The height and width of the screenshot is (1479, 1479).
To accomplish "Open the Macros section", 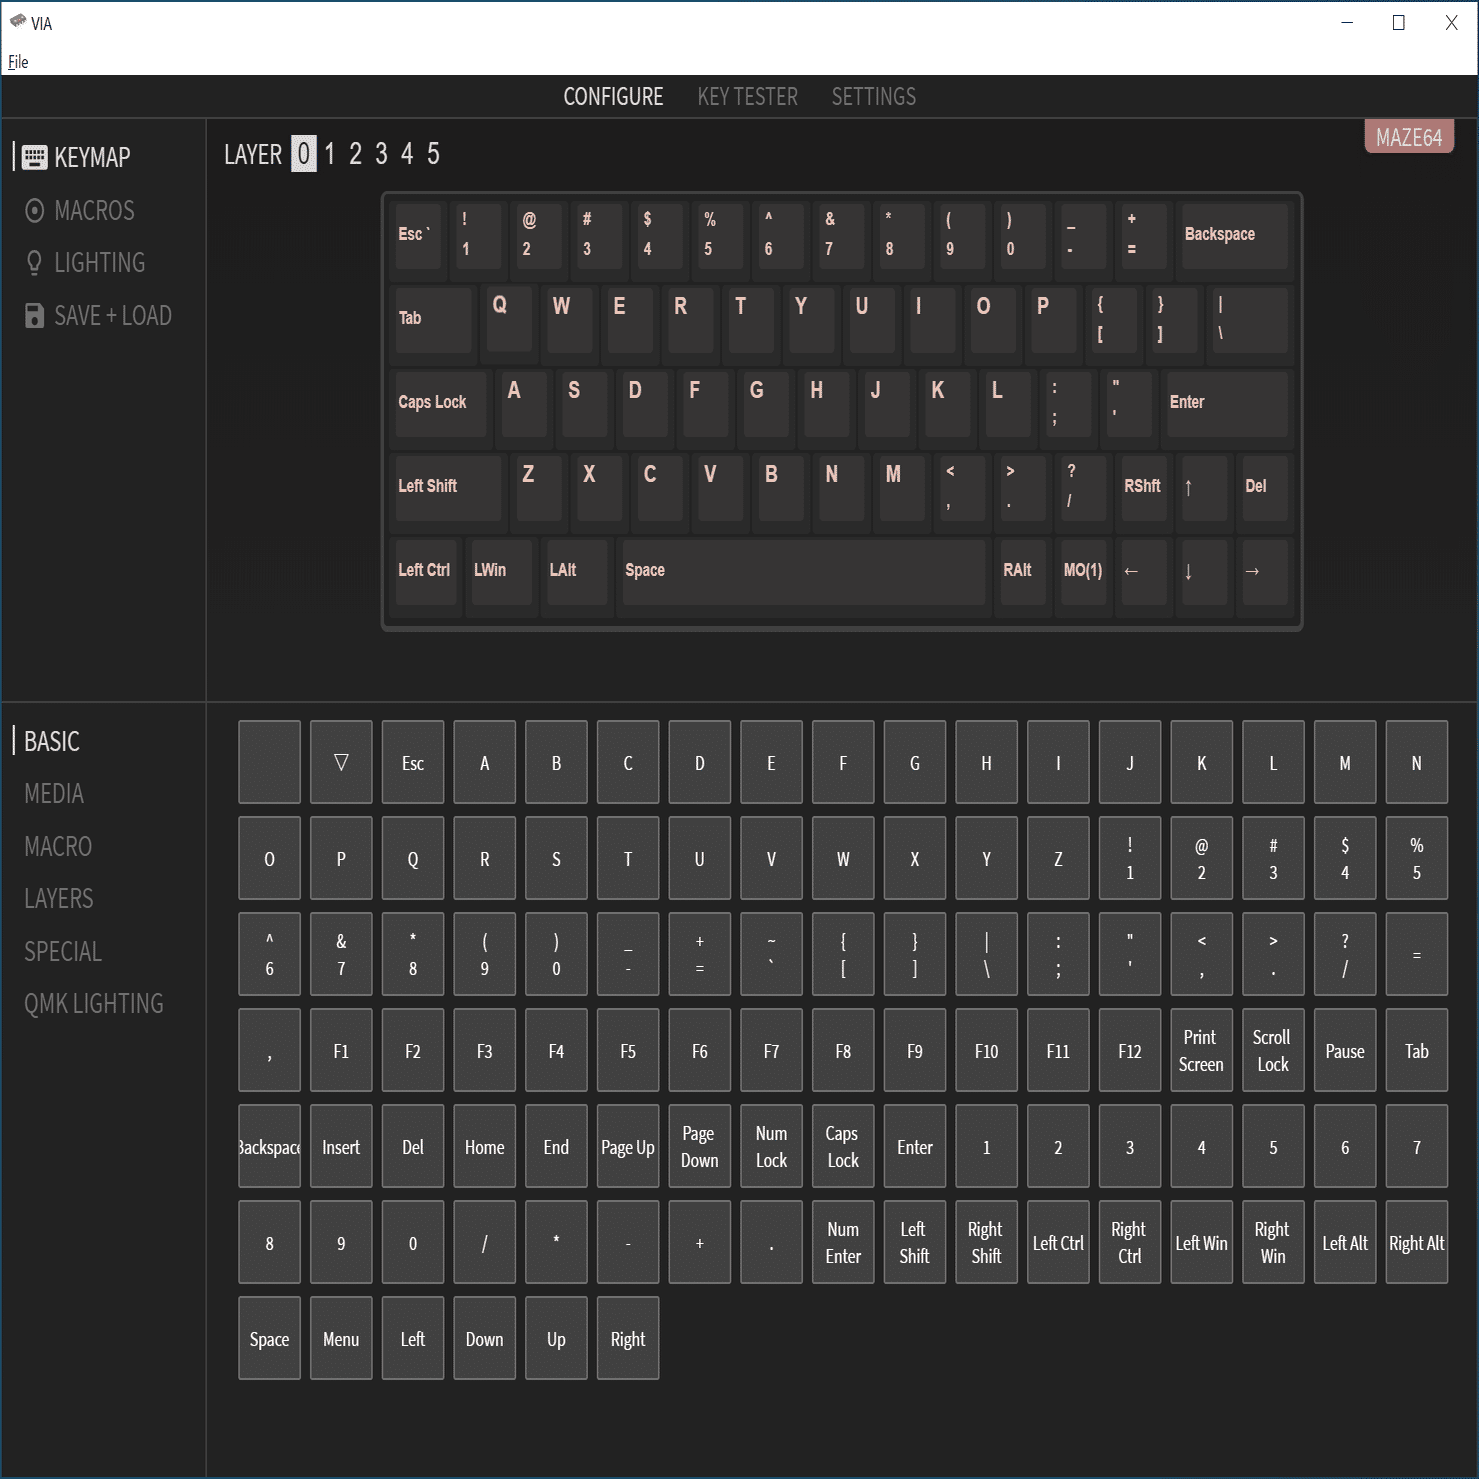I will tap(79, 210).
